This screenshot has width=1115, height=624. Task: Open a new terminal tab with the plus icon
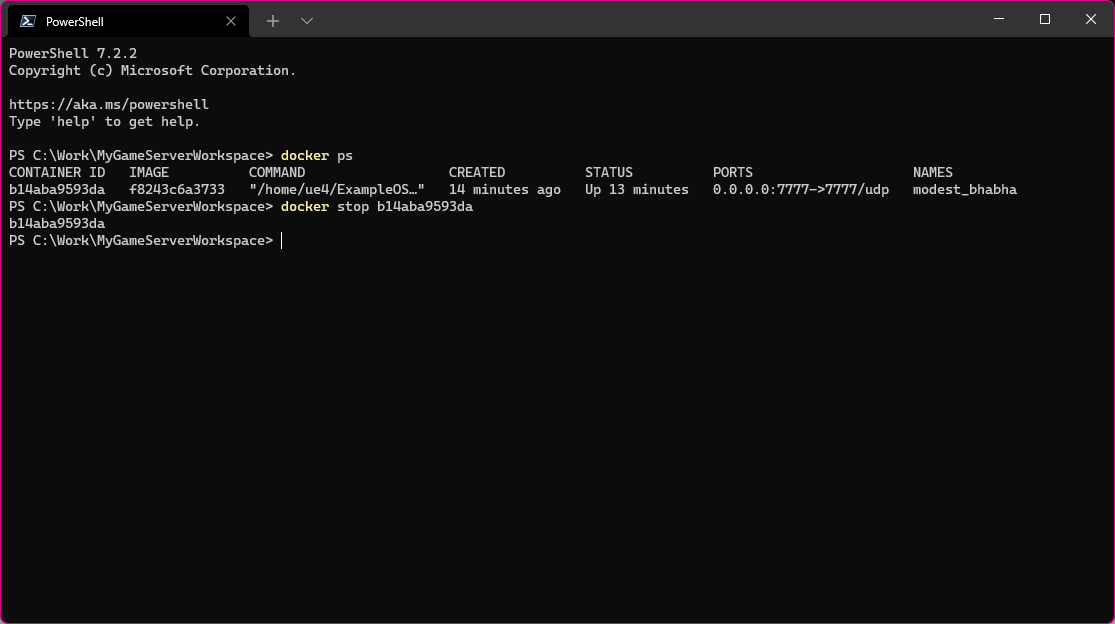click(x=272, y=20)
